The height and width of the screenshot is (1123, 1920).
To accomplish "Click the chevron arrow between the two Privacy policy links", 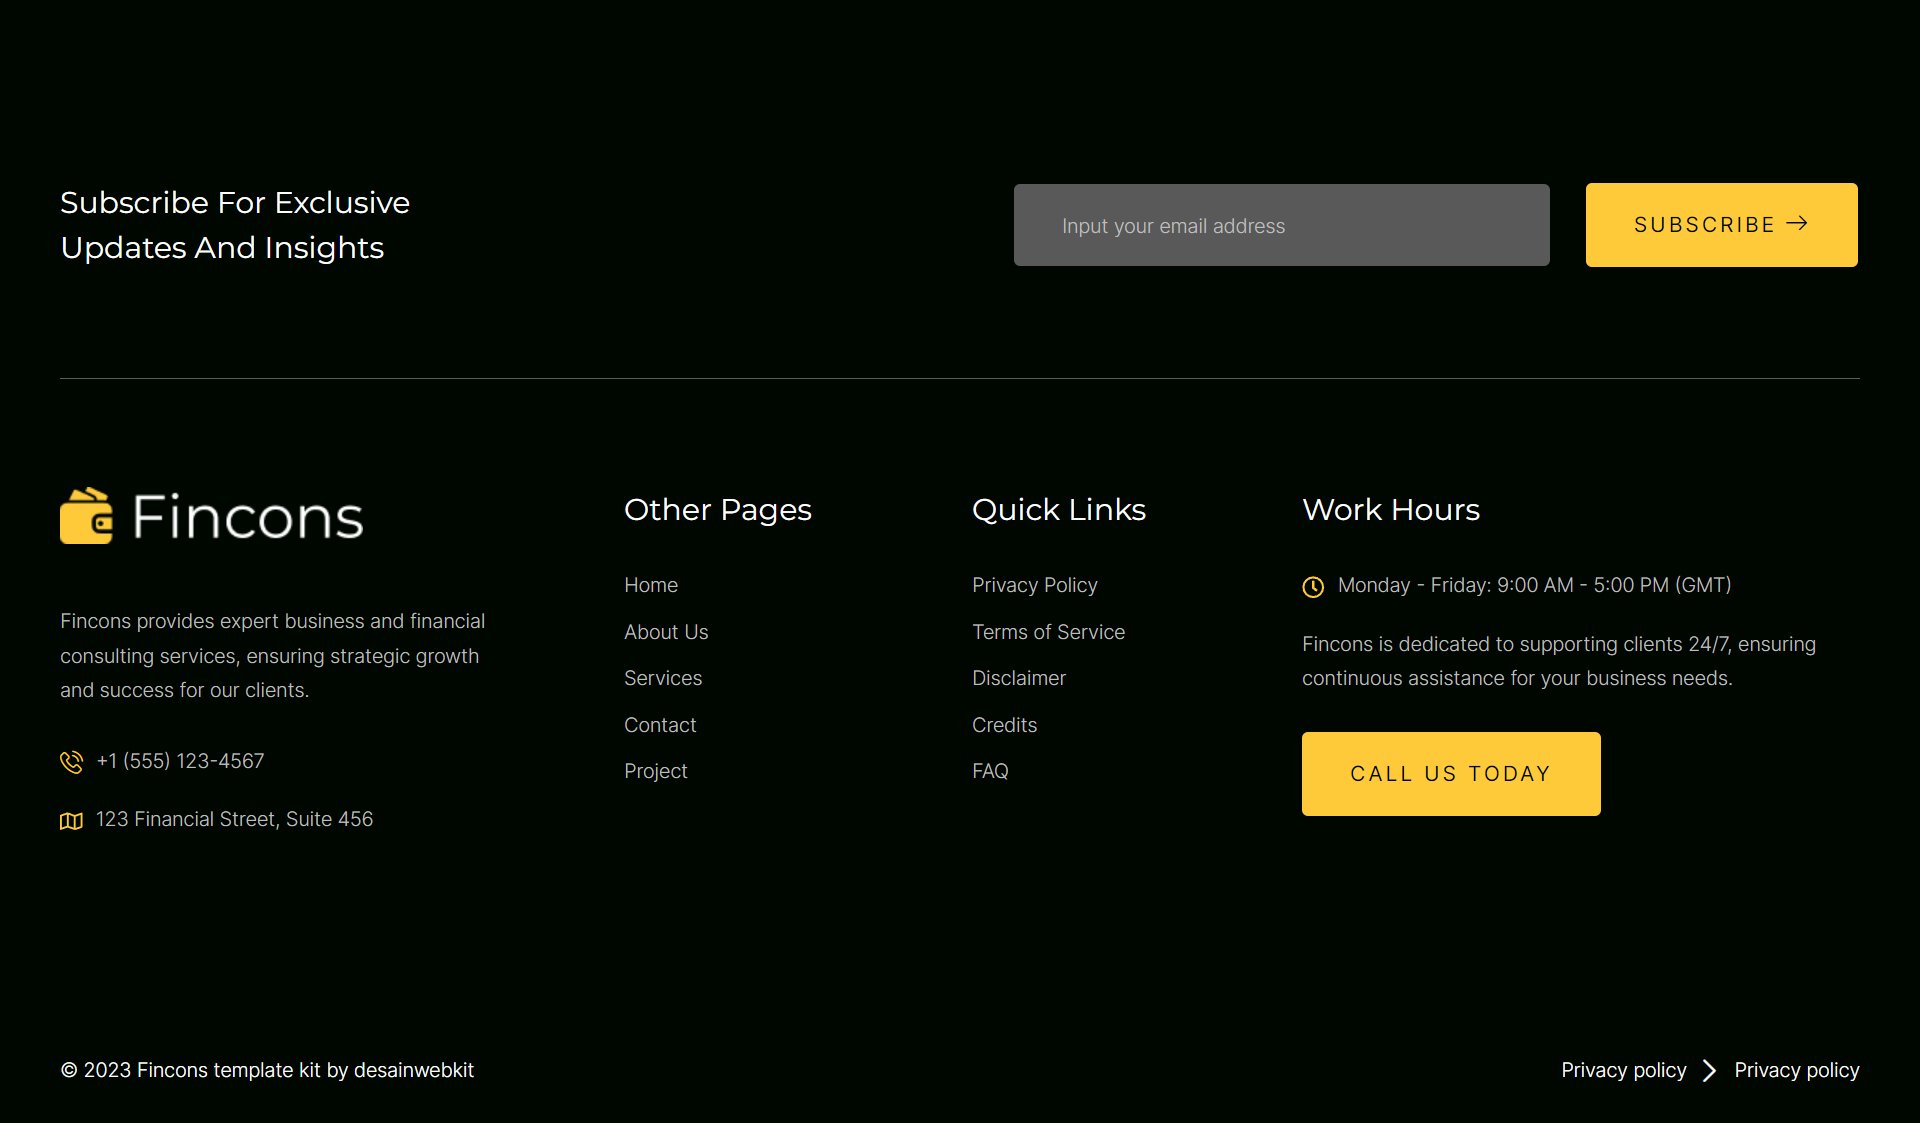I will (x=1710, y=1070).
